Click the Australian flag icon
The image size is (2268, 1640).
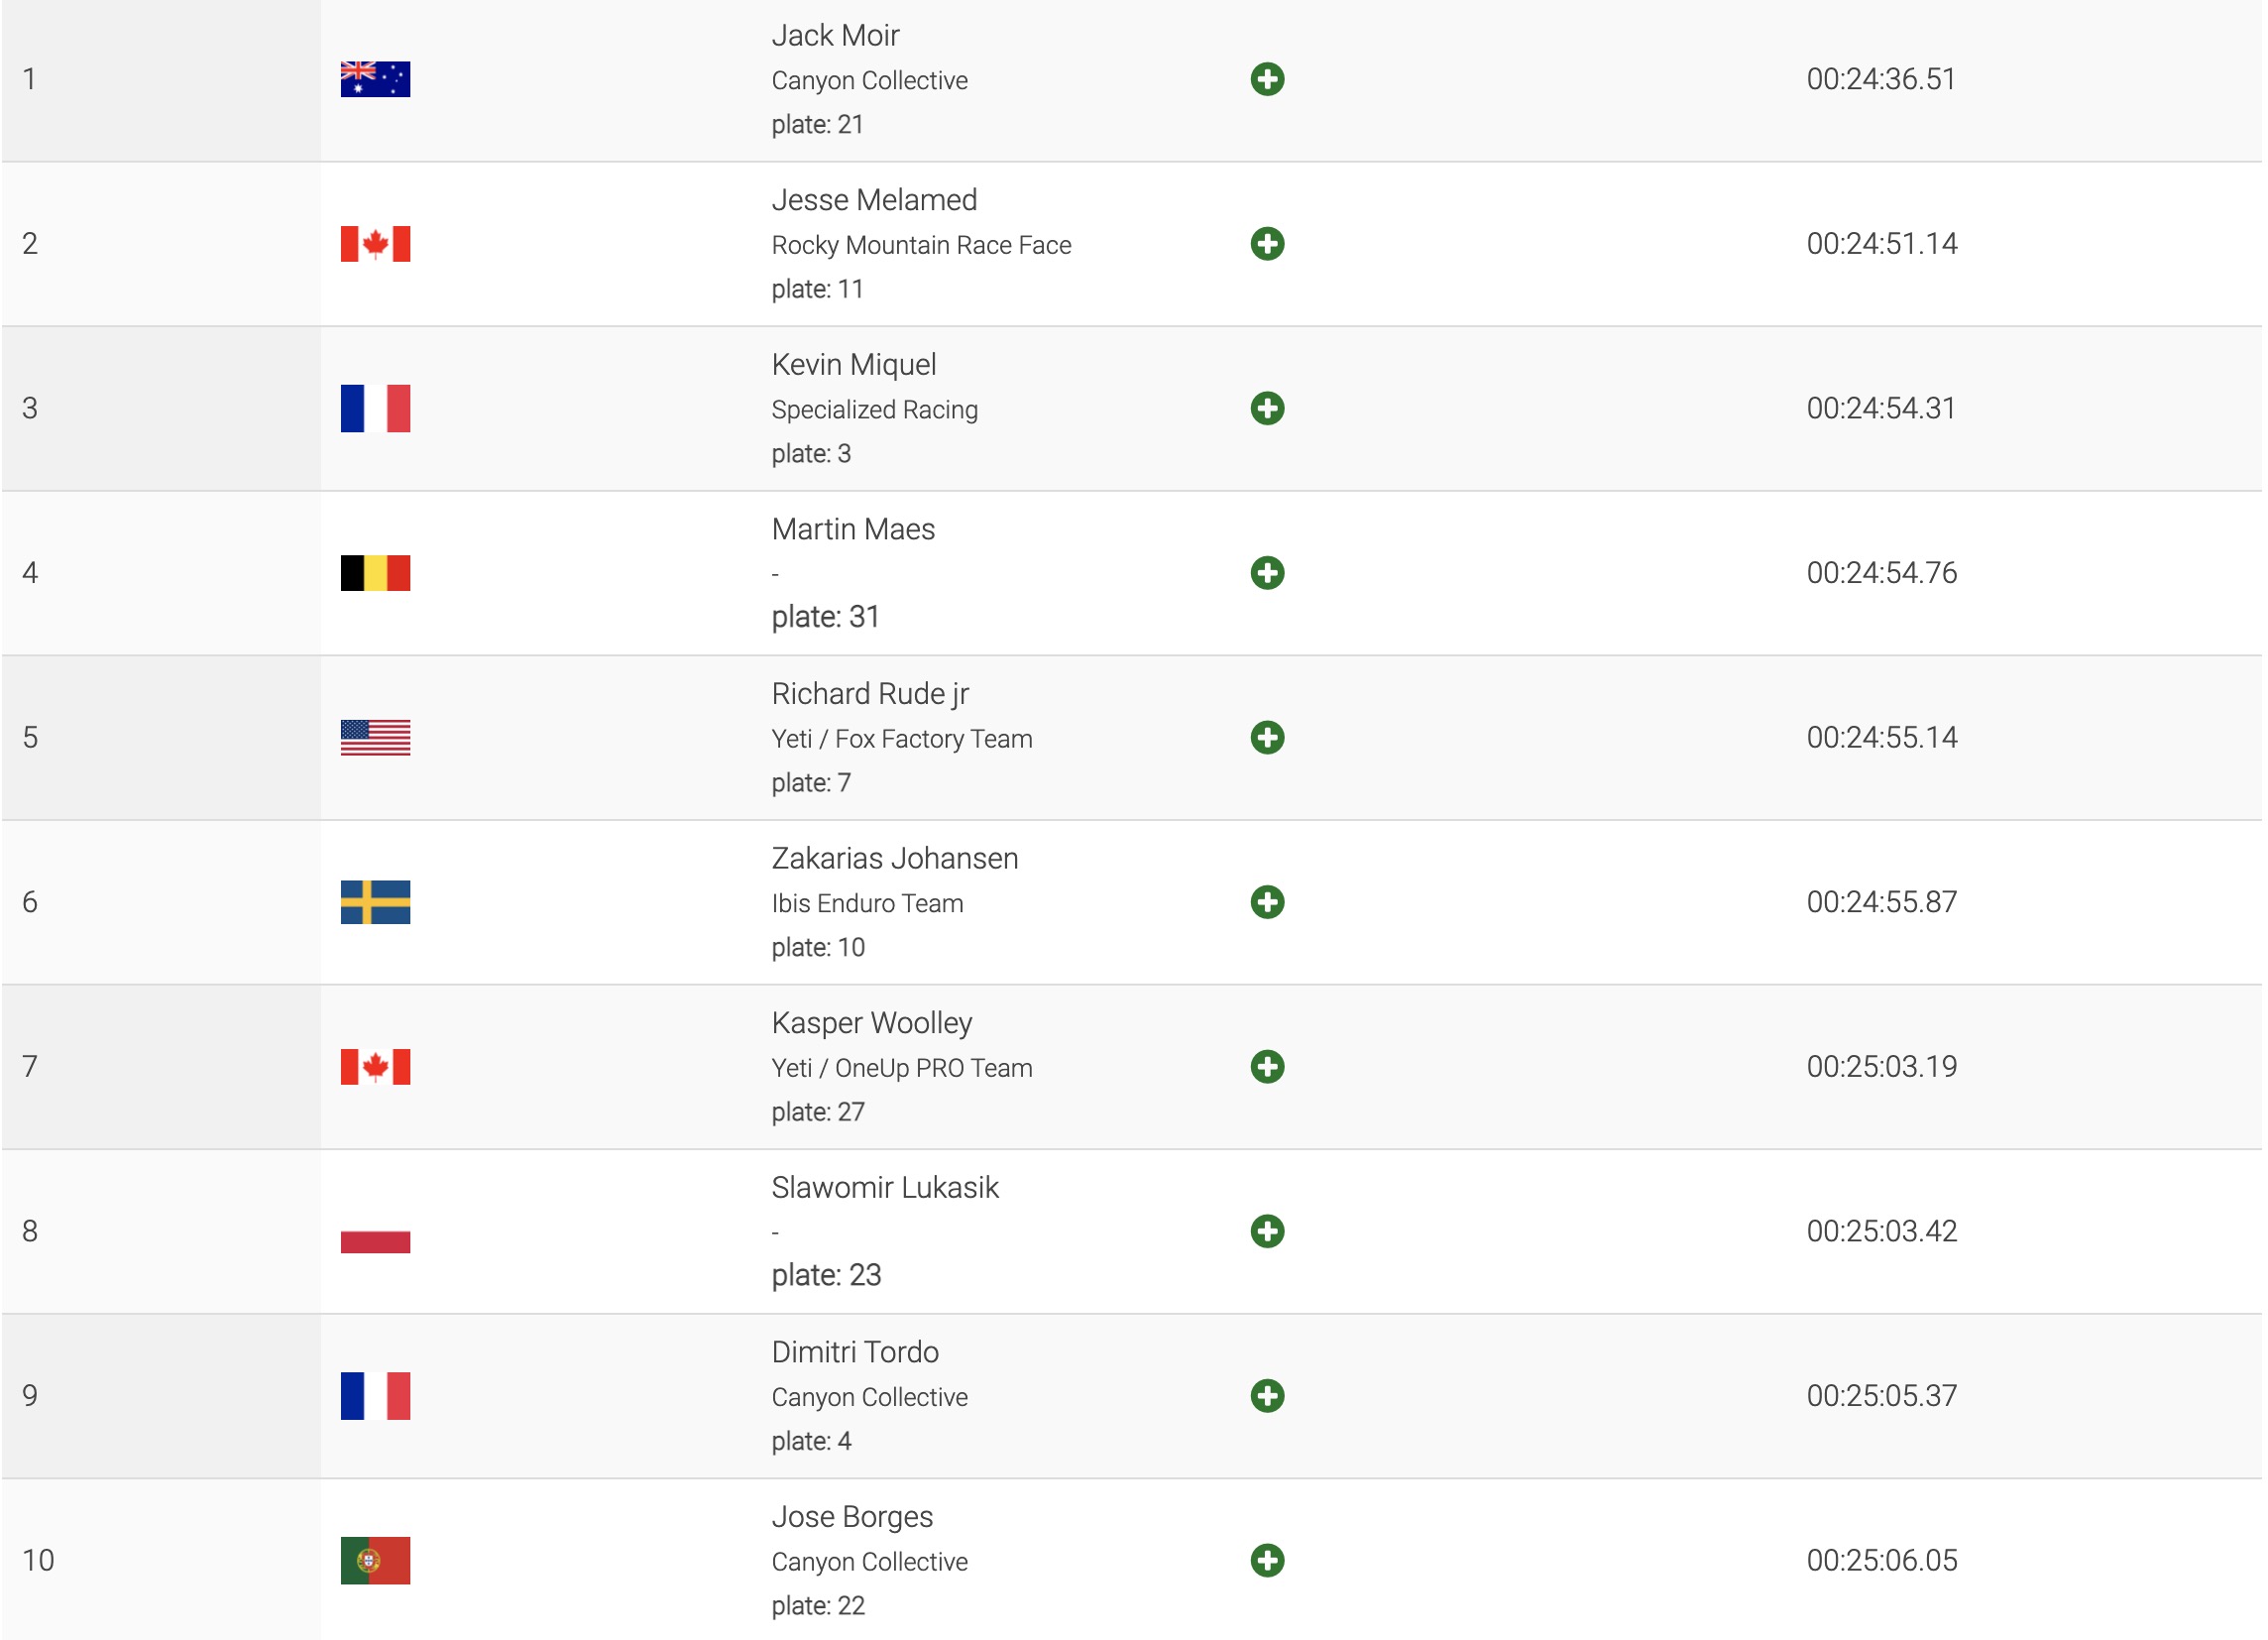click(x=375, y=79)
